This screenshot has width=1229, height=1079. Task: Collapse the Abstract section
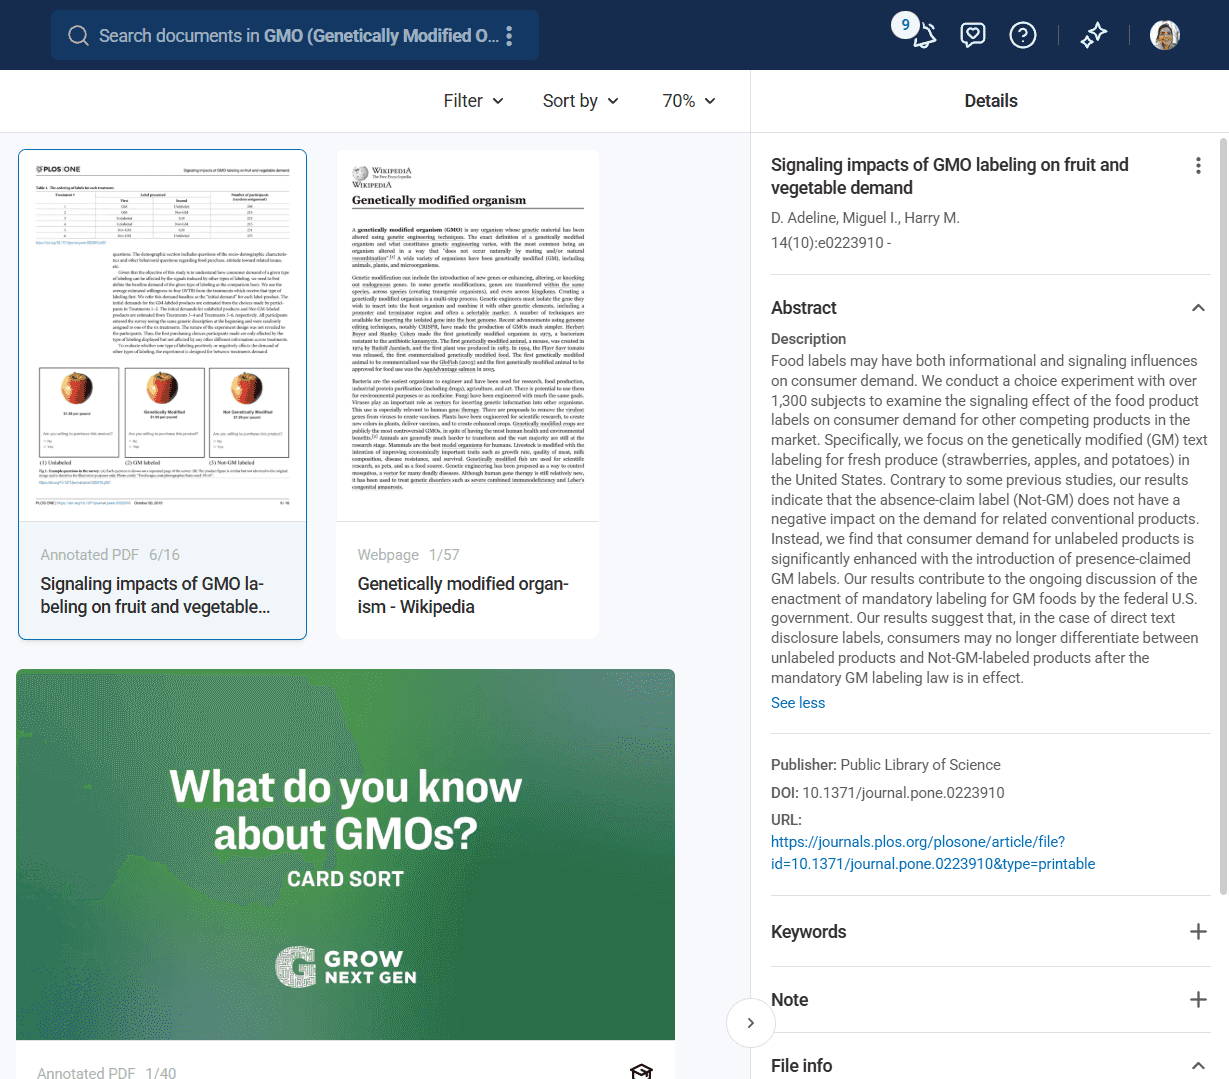coord(1197,308)
